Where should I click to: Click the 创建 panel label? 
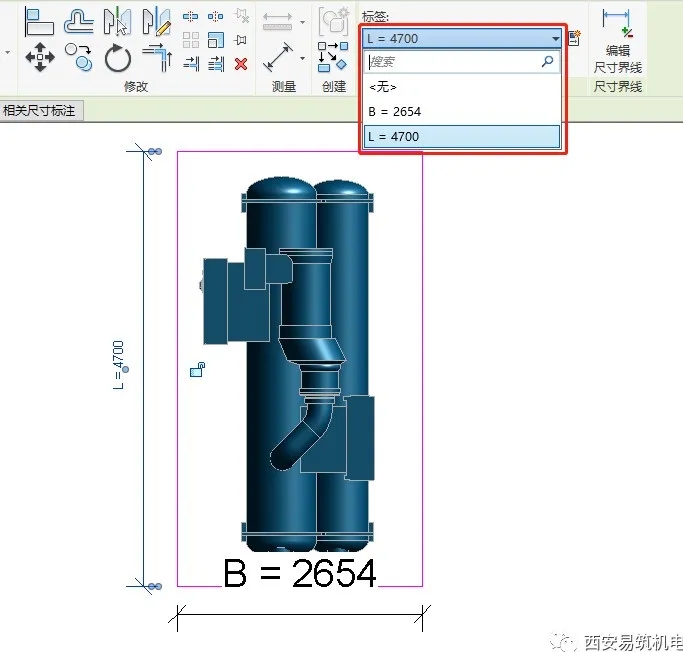pos(334,86)
